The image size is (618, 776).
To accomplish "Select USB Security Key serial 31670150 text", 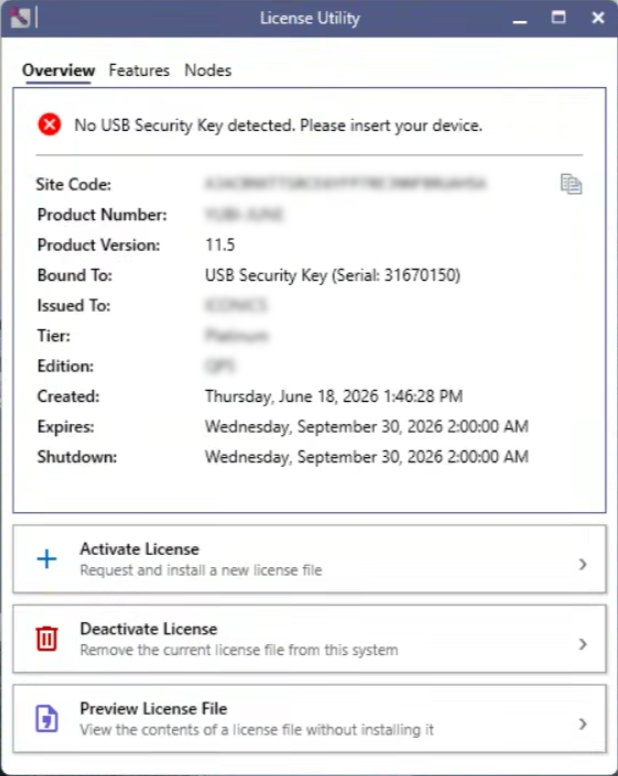I will 333,275.
